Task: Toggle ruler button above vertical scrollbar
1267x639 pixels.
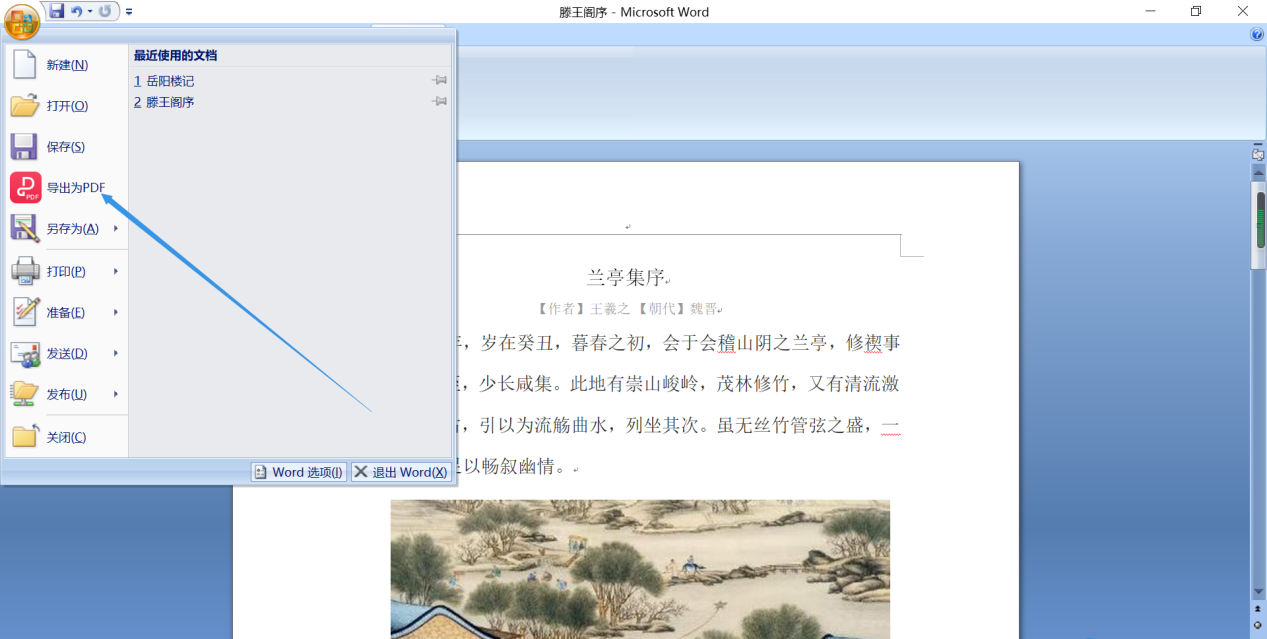Action: coord(1258,155)
